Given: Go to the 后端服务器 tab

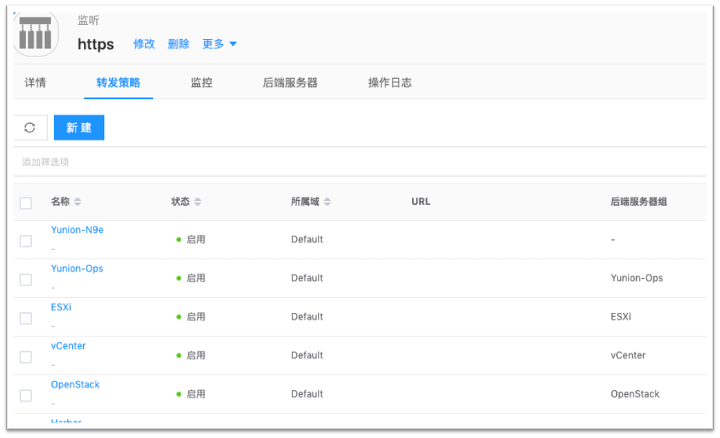Looking at the screenshot, I should pos(290,83).
